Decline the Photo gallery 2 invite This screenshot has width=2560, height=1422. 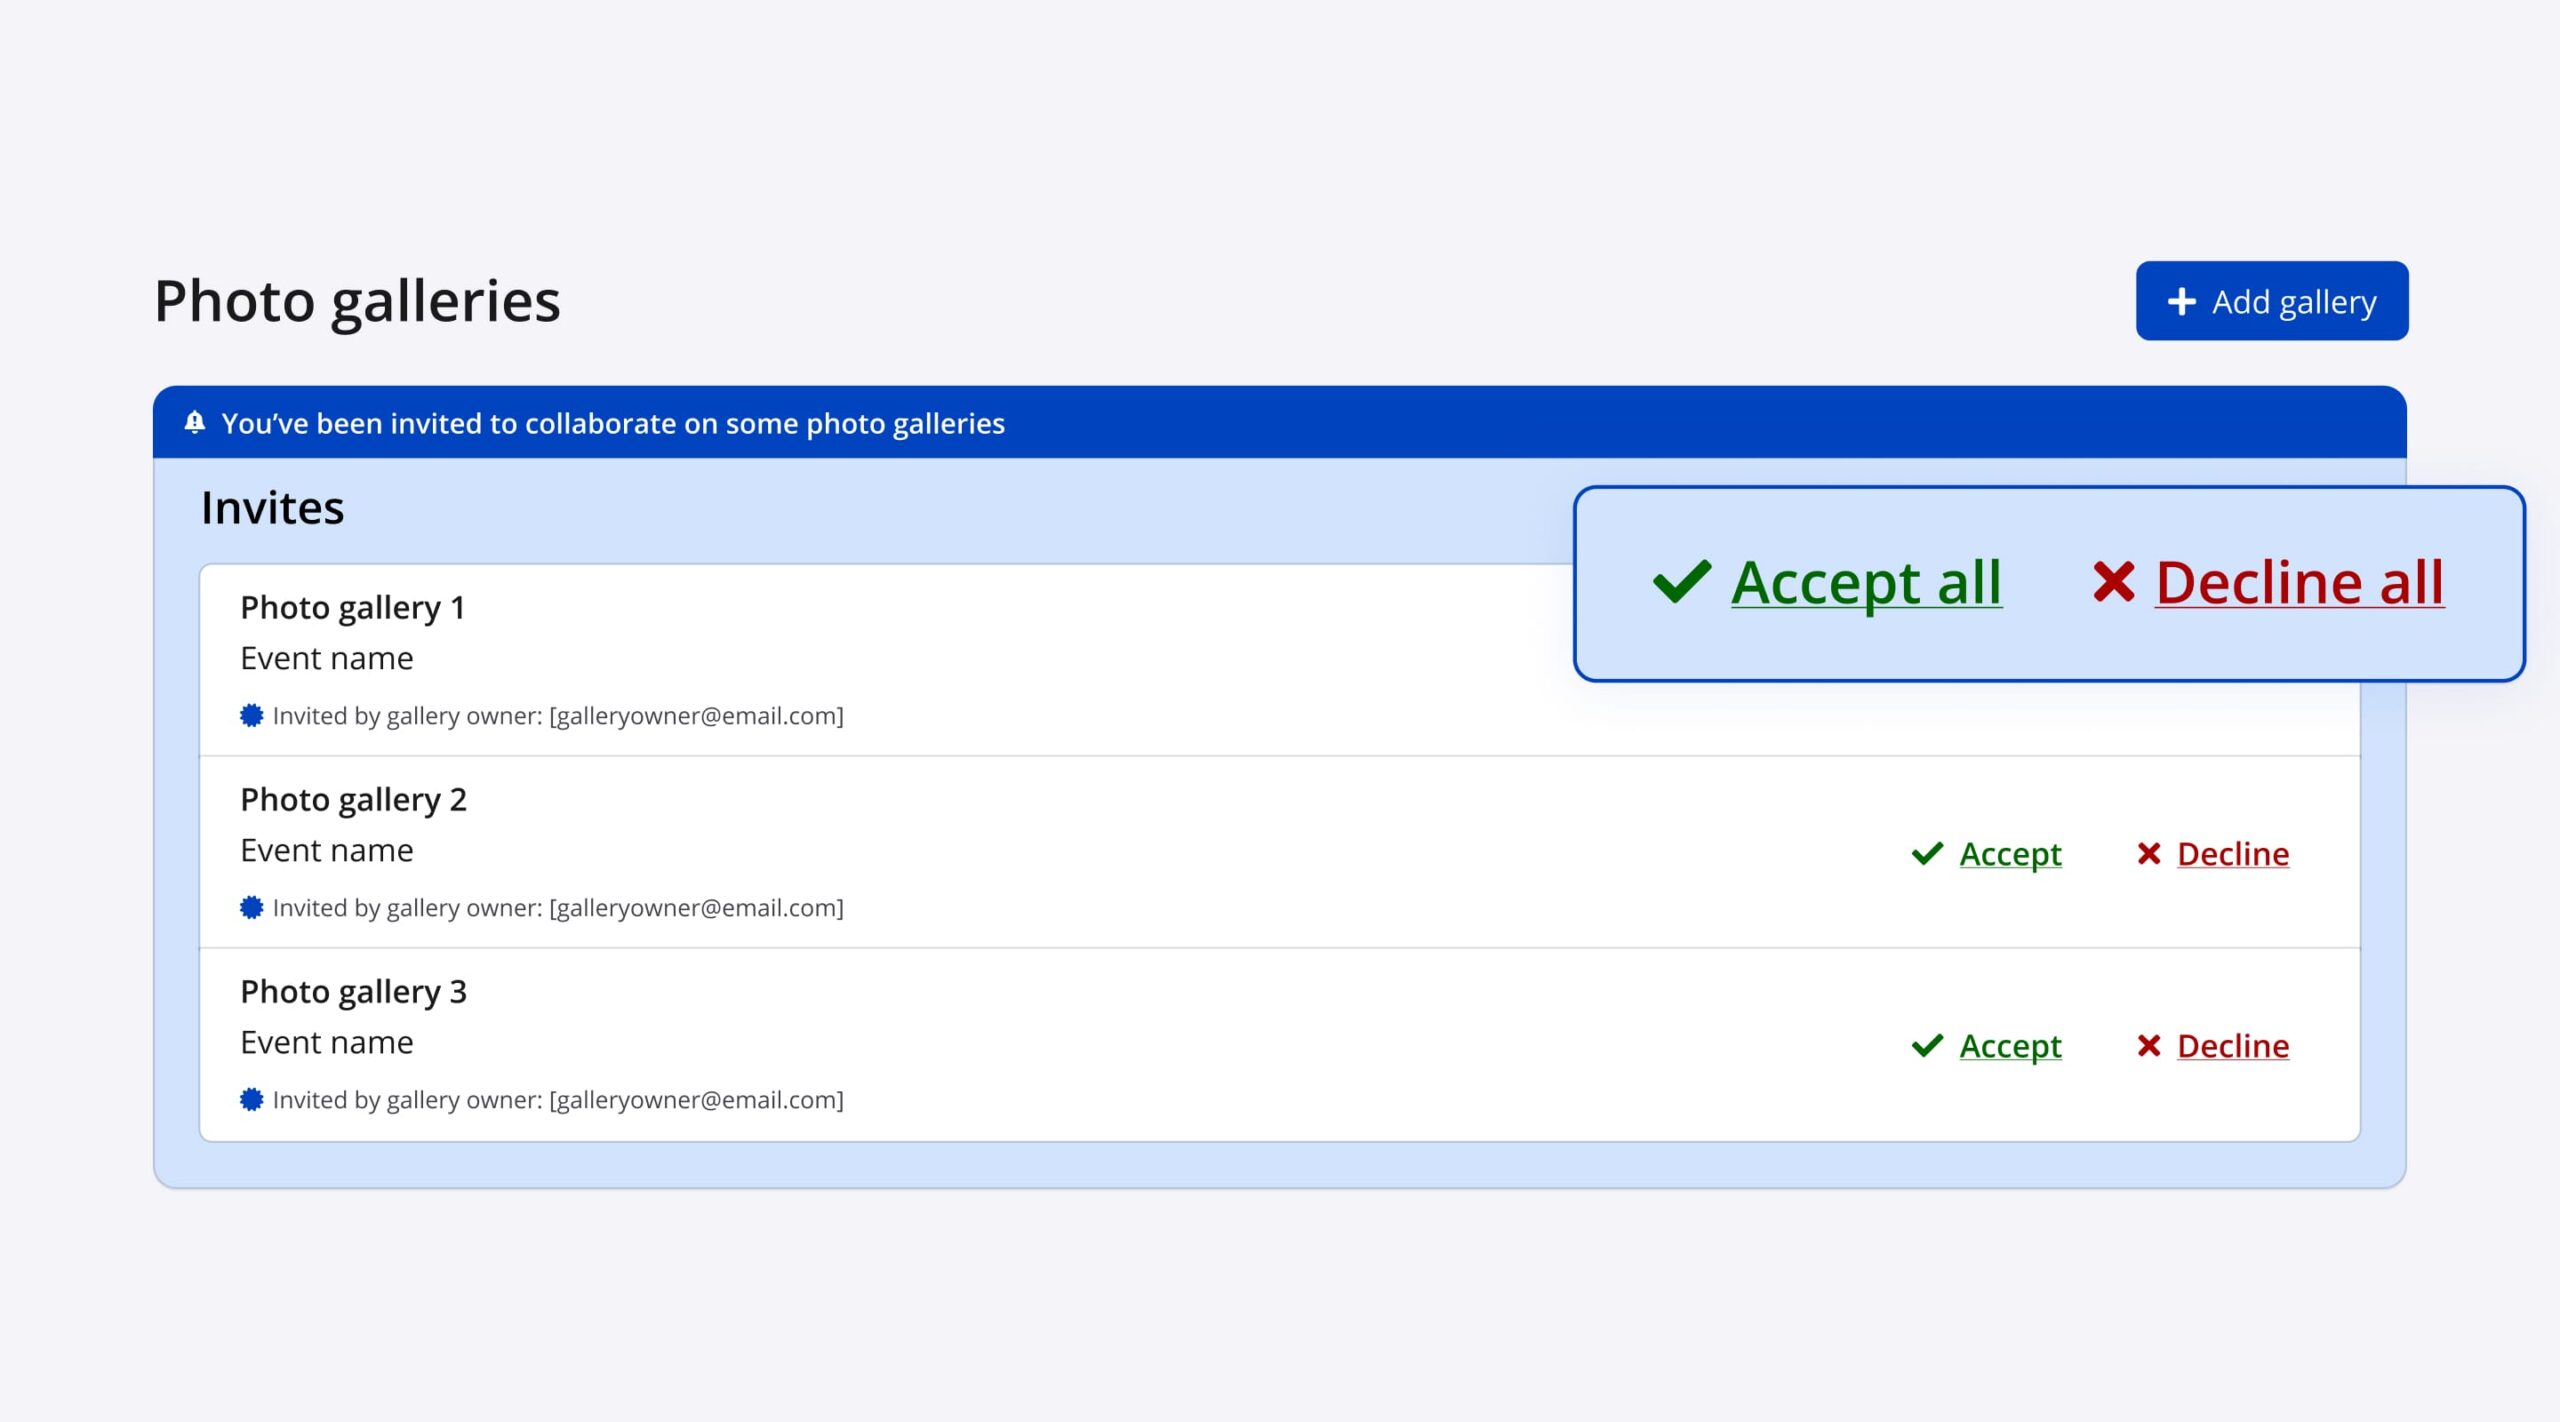point(2233,854)
